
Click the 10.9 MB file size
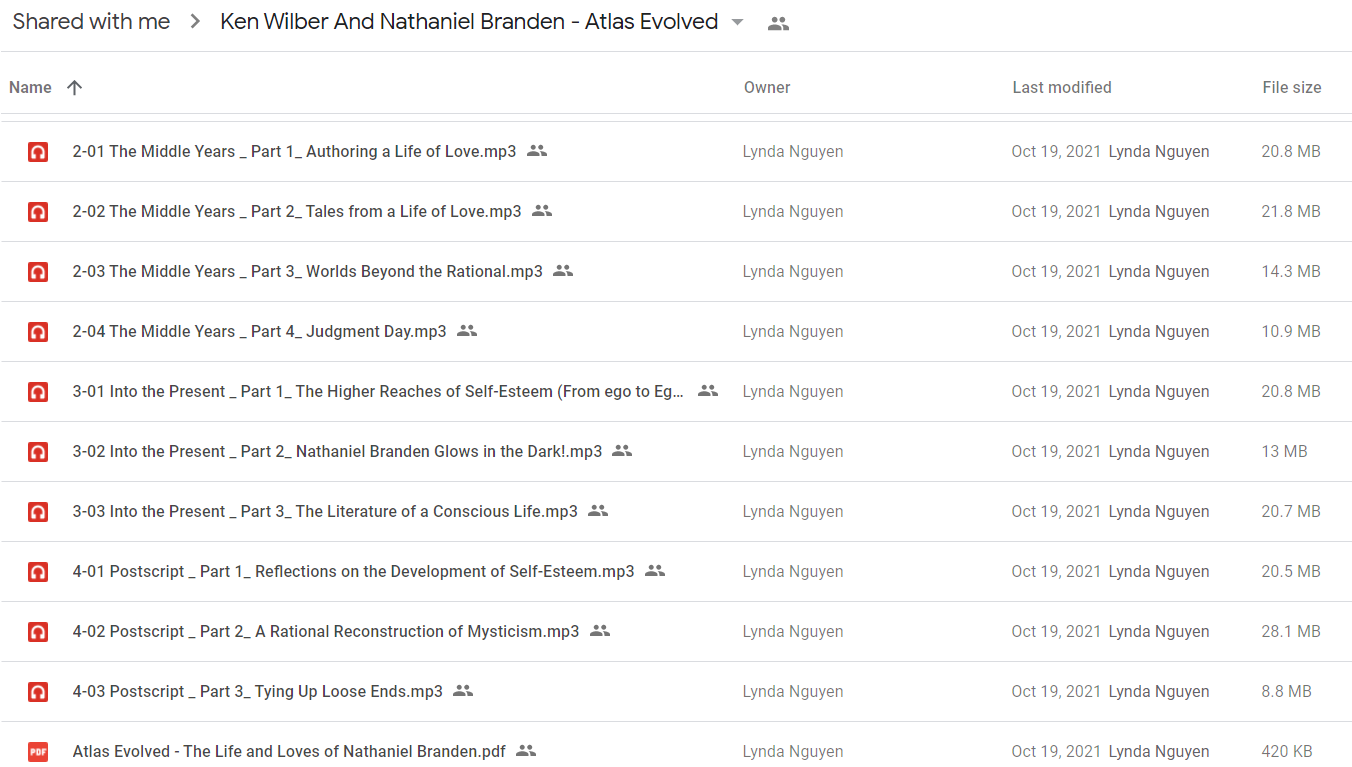[x=1291, y=332]
